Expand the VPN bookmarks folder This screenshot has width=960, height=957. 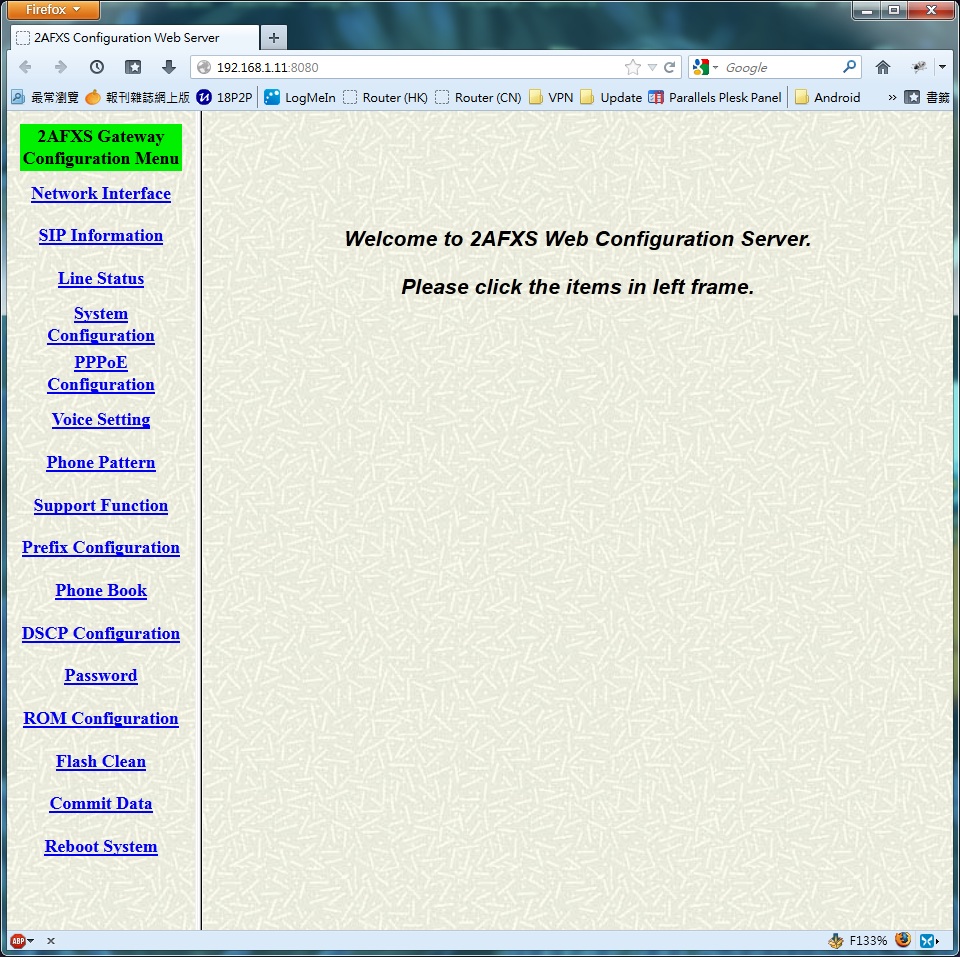click(551, 97)
